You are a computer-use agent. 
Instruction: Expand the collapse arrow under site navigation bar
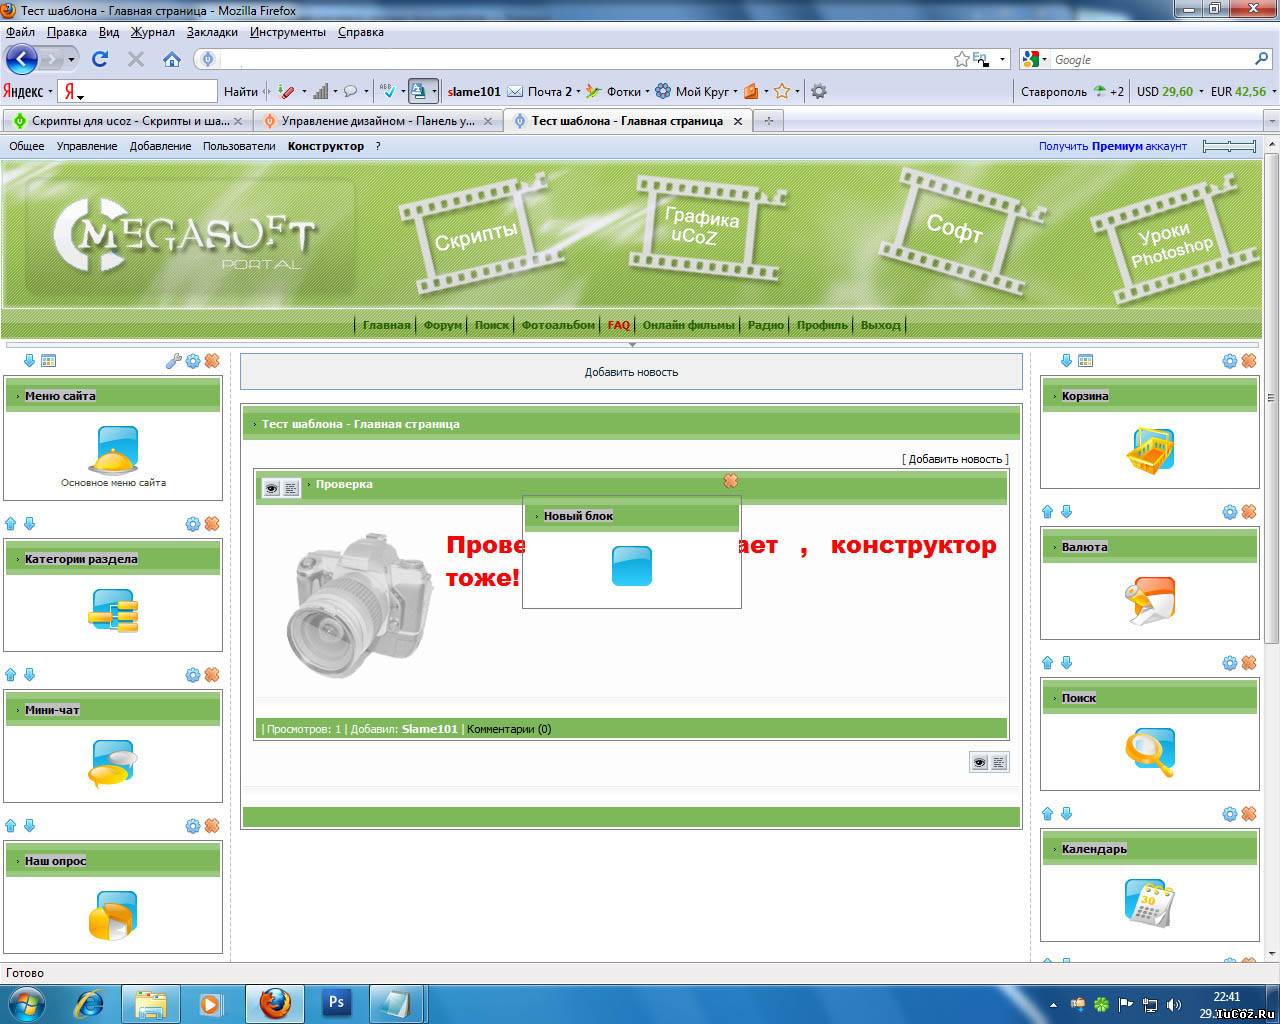(632, 344)
